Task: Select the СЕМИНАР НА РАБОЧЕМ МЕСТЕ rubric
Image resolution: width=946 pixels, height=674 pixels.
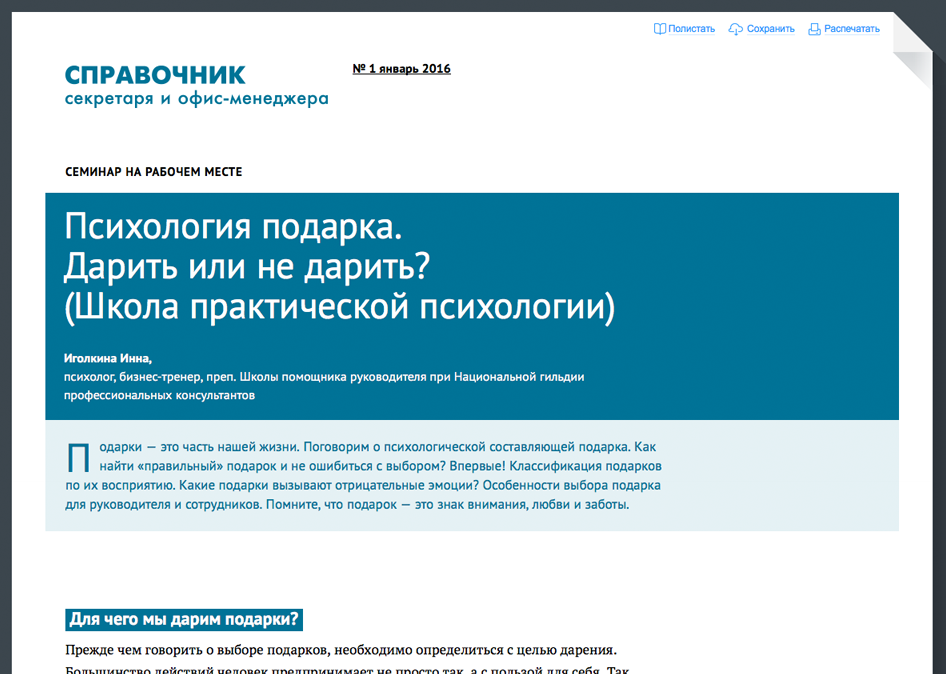Action: (x=153, y=172)
